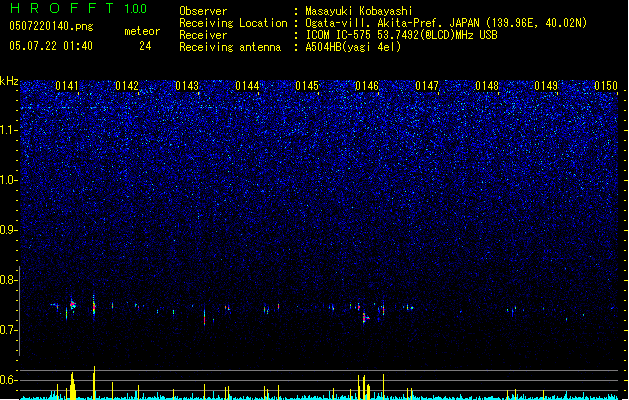The height and width of the screenshot is (400, 629).
Task: Click the vertical meteor echo streak after 0143
Action: coord(205,317)
